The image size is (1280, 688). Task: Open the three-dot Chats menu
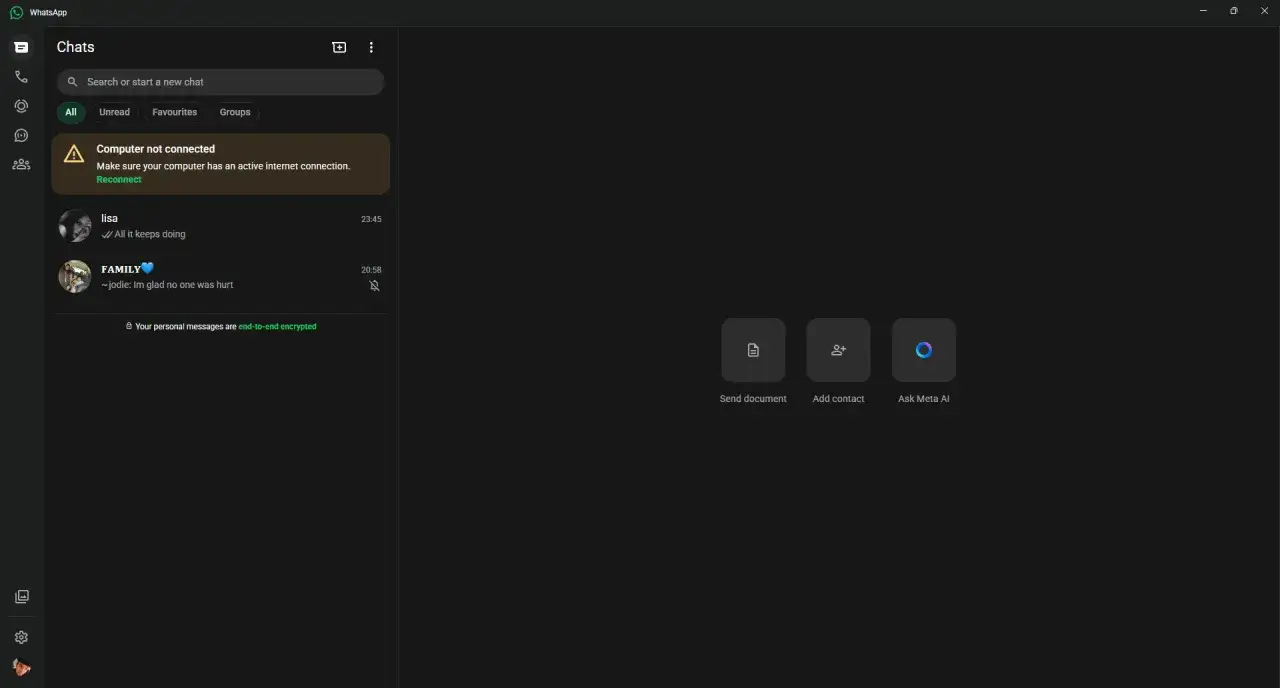[371, 47]
